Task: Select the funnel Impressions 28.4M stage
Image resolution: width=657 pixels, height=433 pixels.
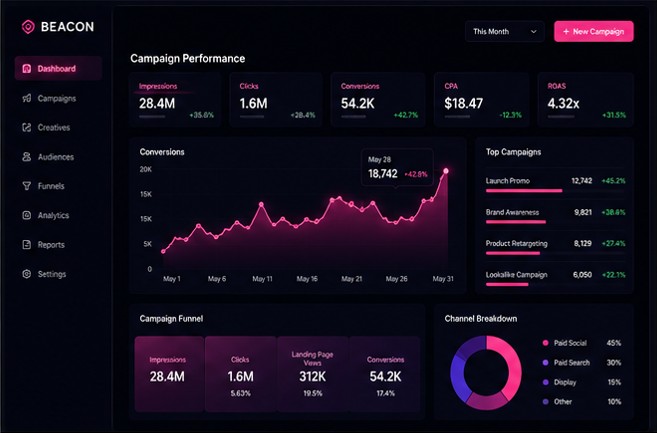Action: (x=169, y=374)
